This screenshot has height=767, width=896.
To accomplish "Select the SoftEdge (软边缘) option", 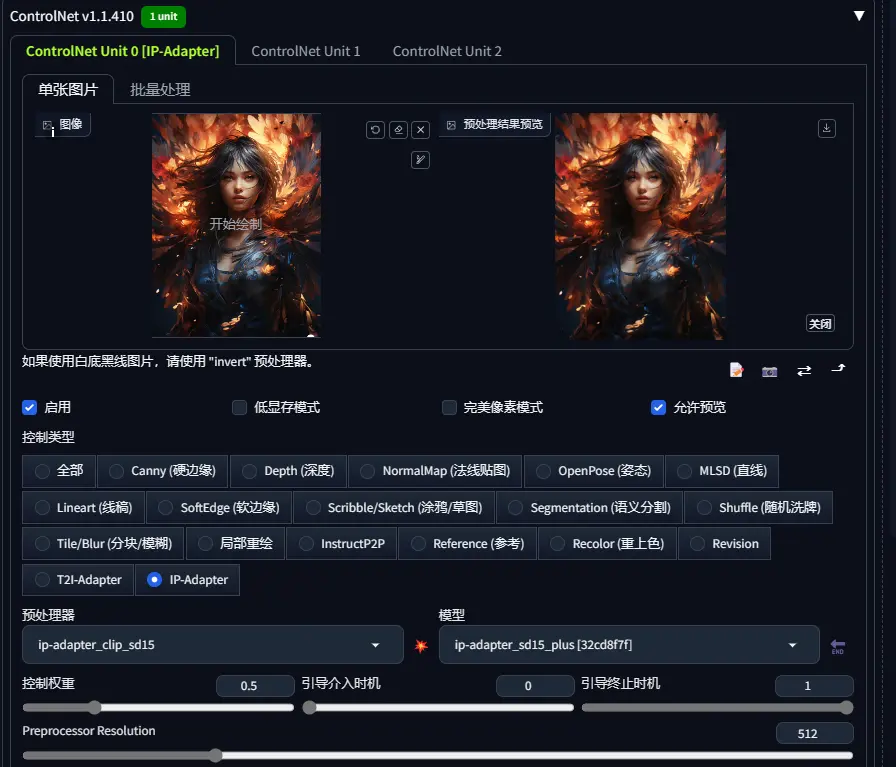I will 219,508.
